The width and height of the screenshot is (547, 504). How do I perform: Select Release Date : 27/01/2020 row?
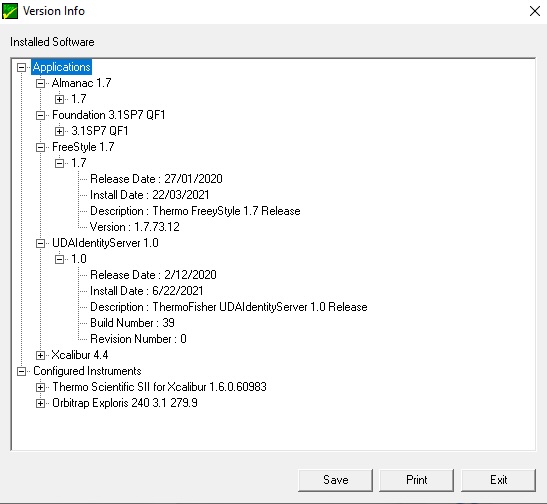coord(156,179)
